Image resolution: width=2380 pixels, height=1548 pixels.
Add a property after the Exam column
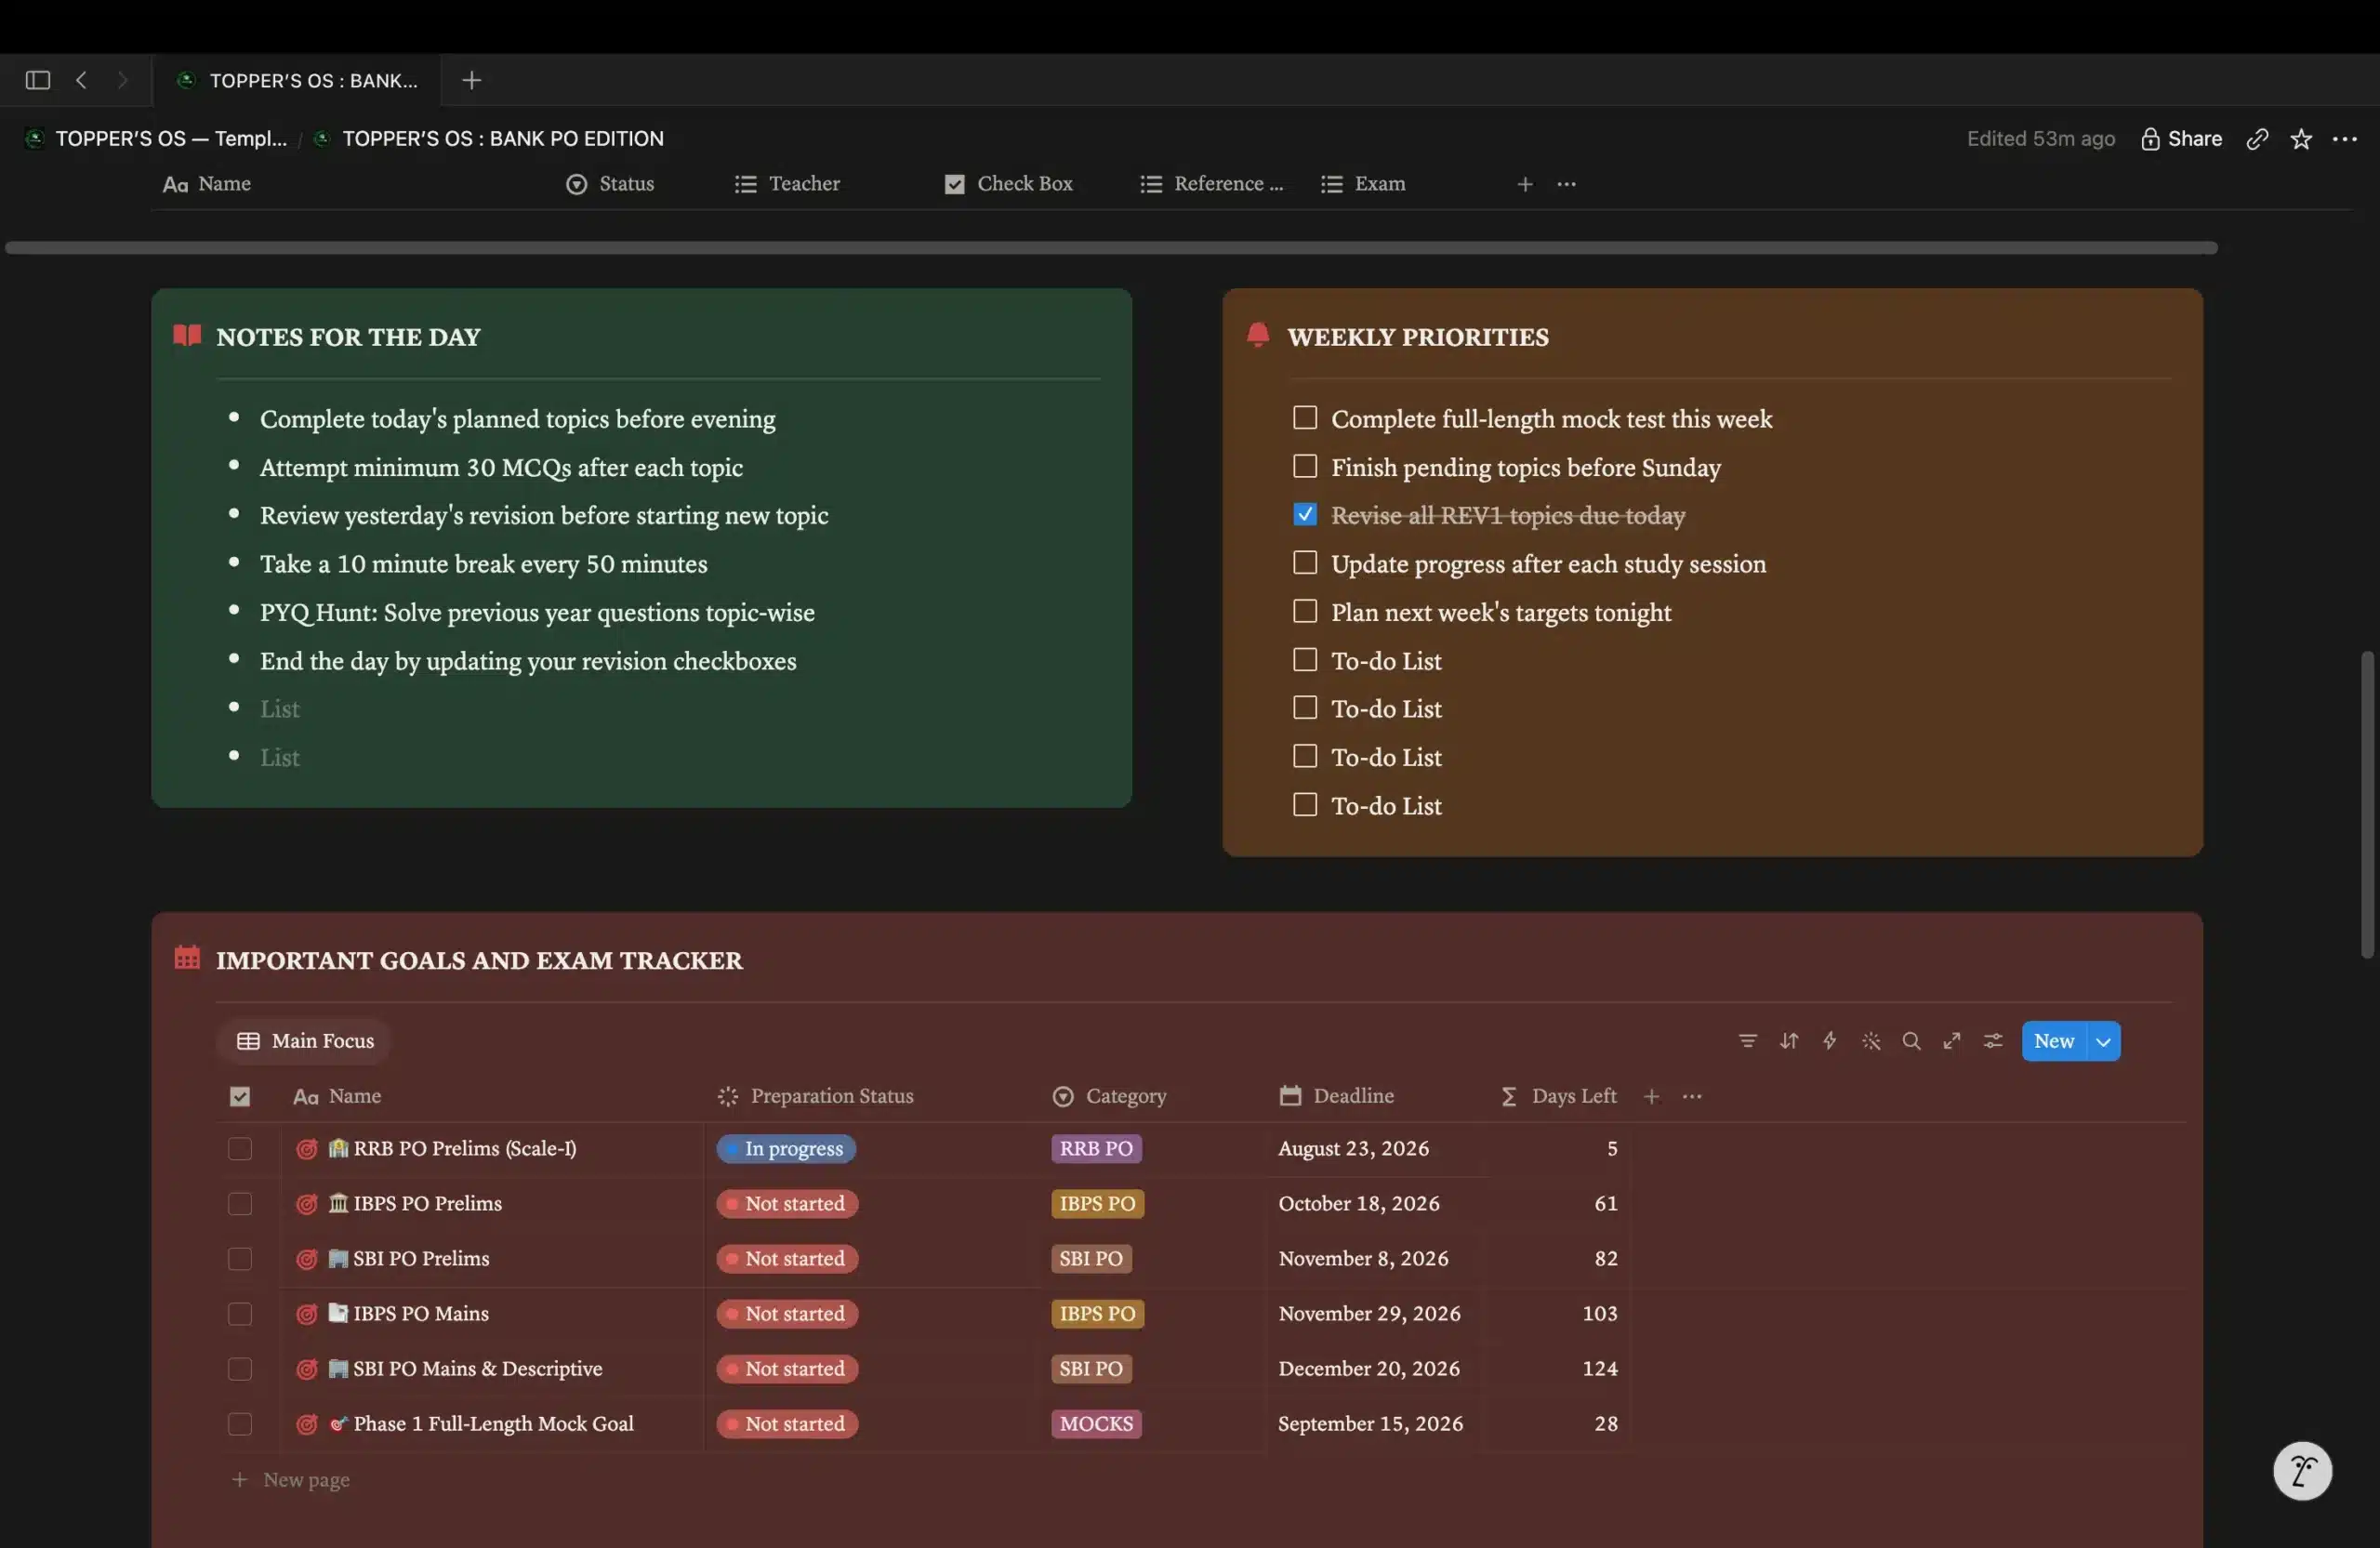pos(1525,184)
